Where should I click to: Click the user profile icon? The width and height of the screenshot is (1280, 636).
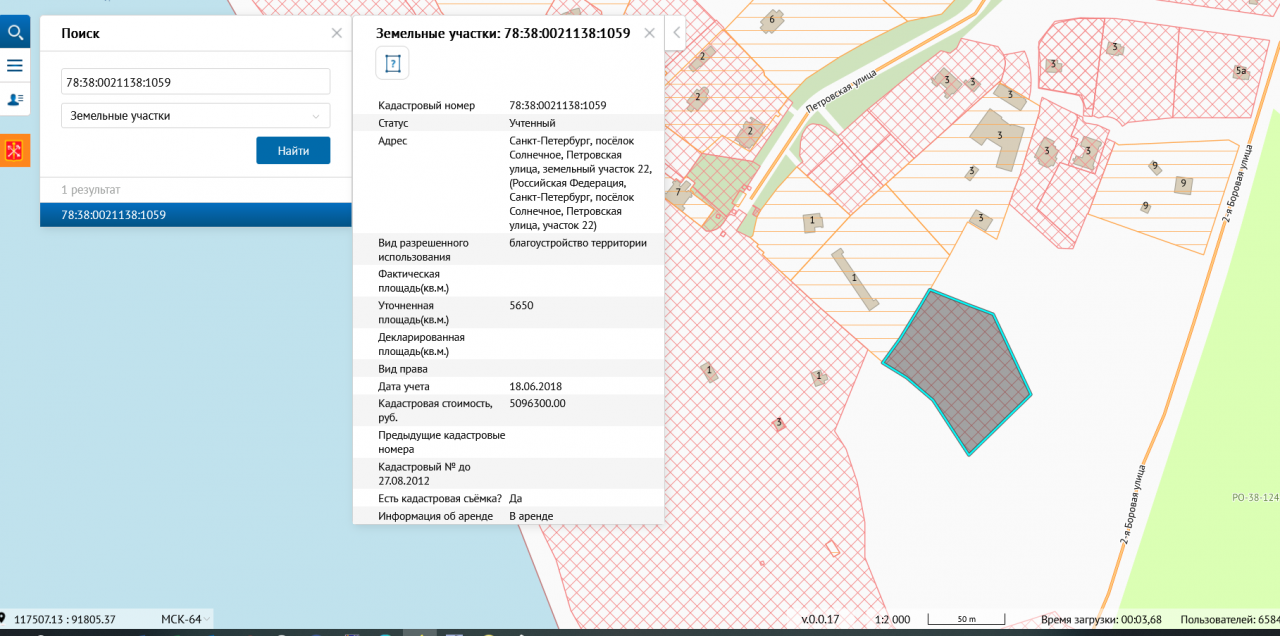15,99
